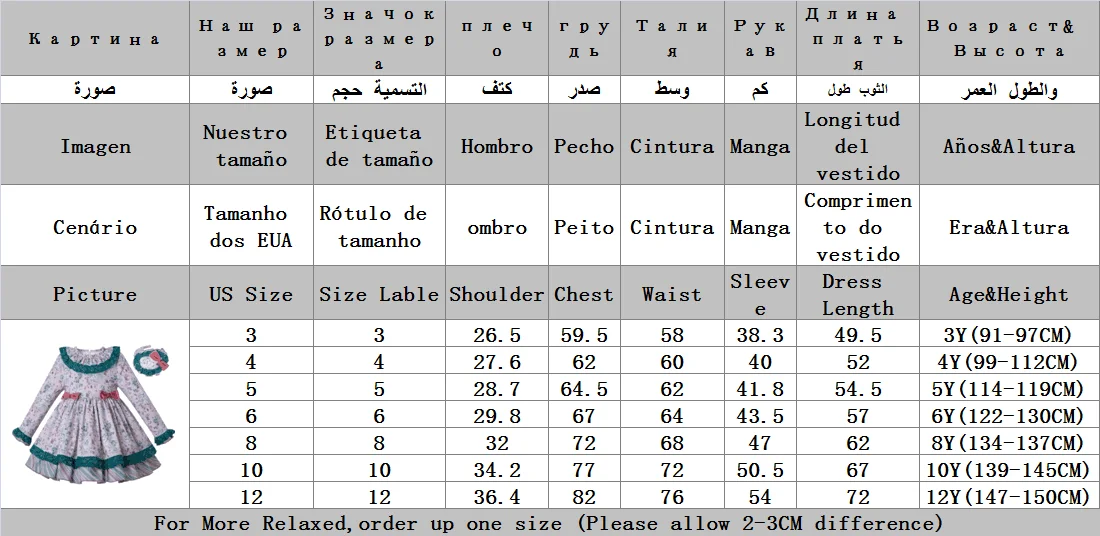Screen dimensions: 1100x536
Task: Select the 'Cenário' Portuguese header cell
Action: point(95,226)
